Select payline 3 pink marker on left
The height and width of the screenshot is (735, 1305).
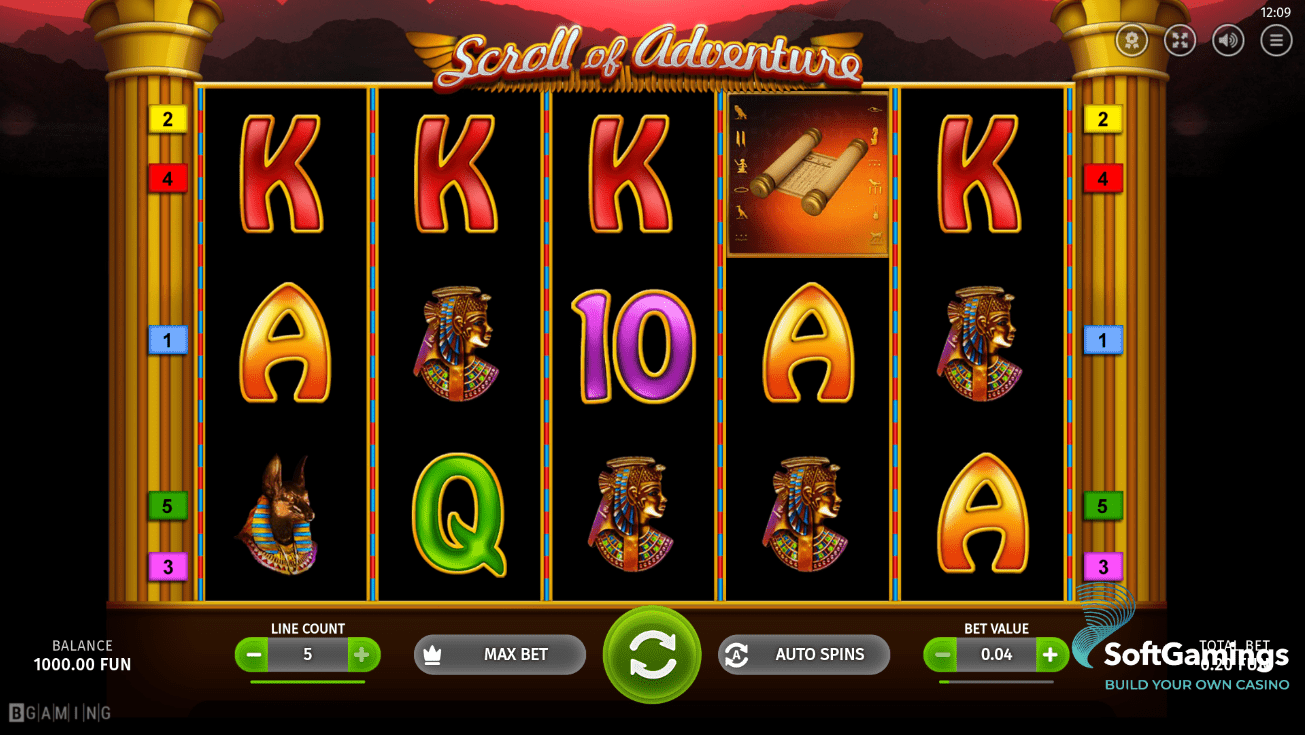pos(168,567)
